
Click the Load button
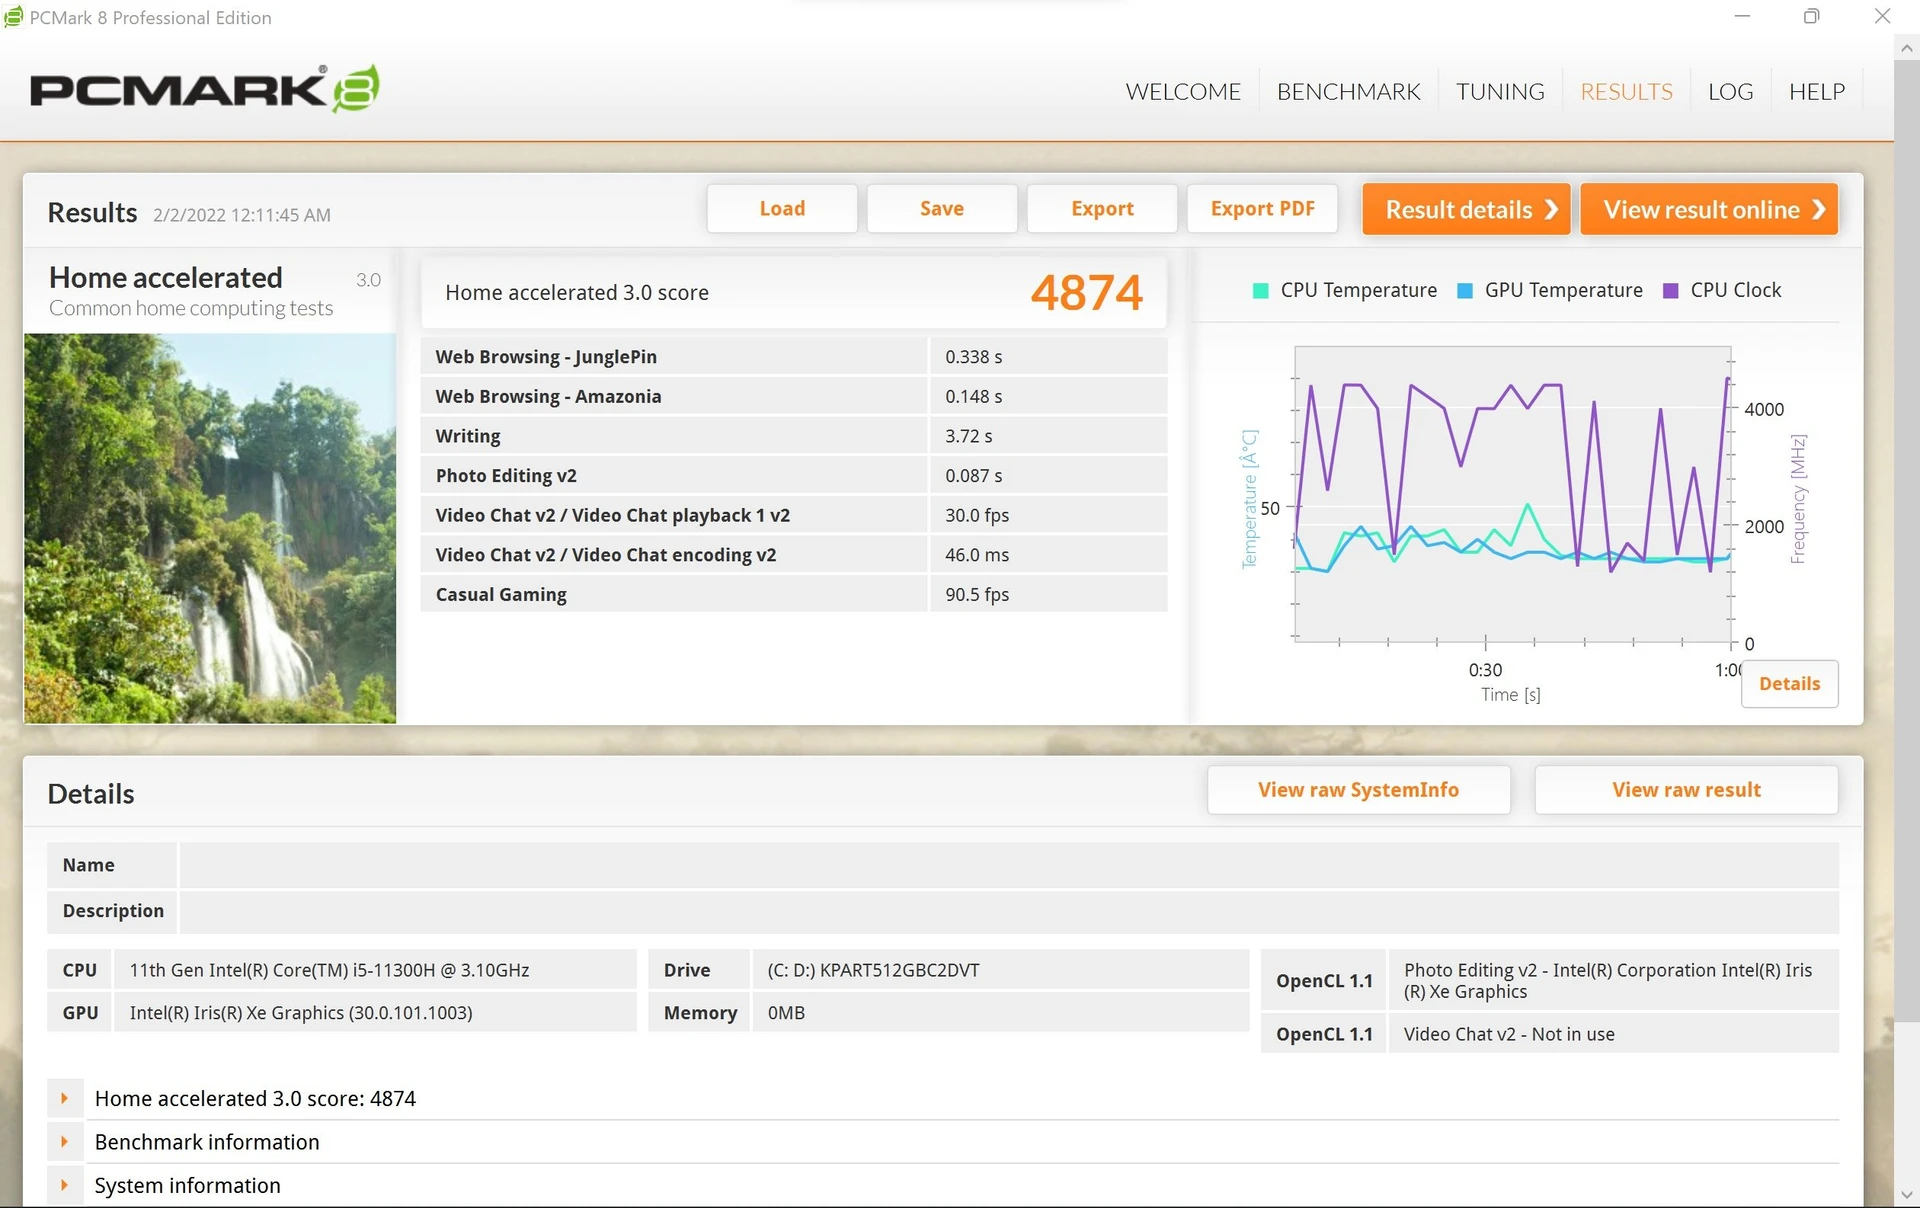pyautogui.click(x=782, y=209)
